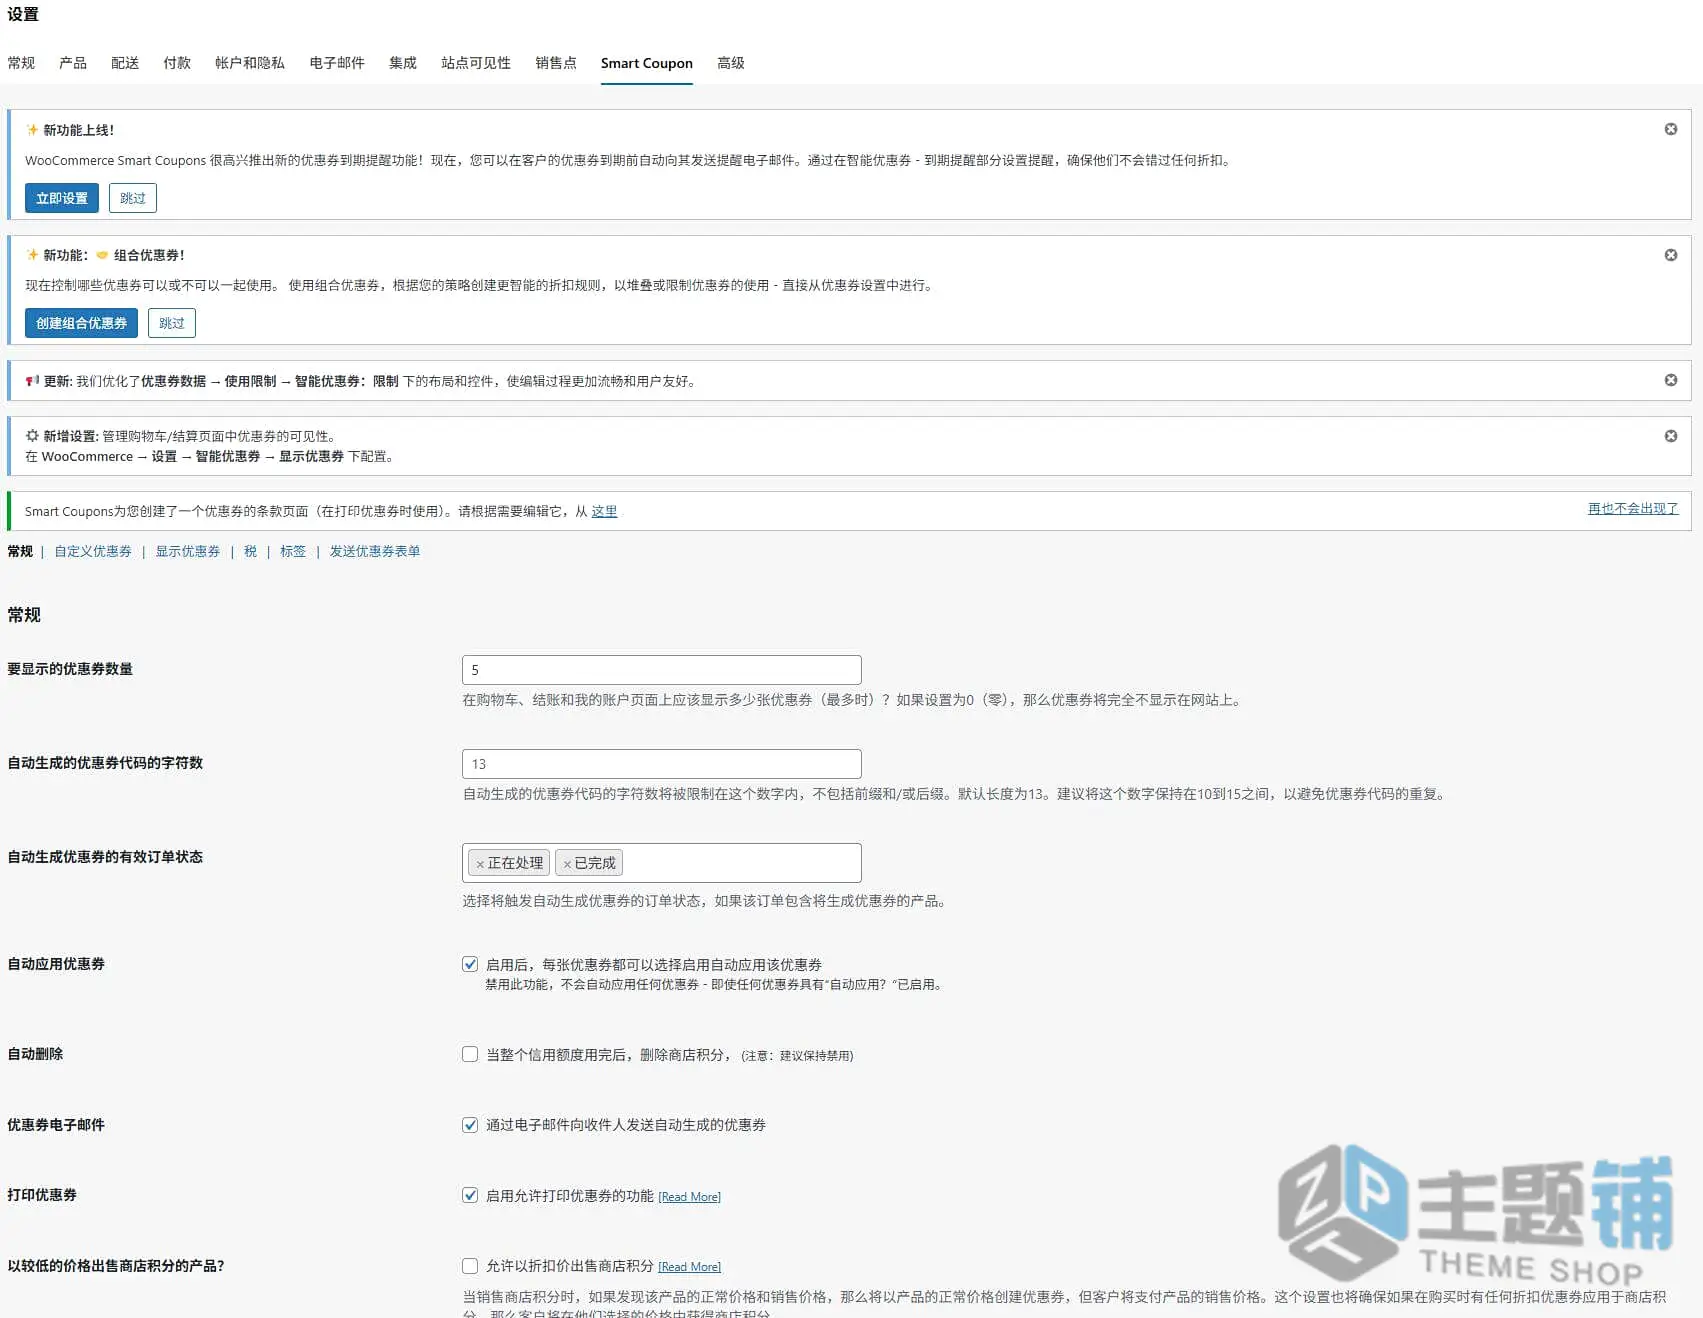Open the 标签 sub-section link
1703x1318 pixels.
click(293, 551)
